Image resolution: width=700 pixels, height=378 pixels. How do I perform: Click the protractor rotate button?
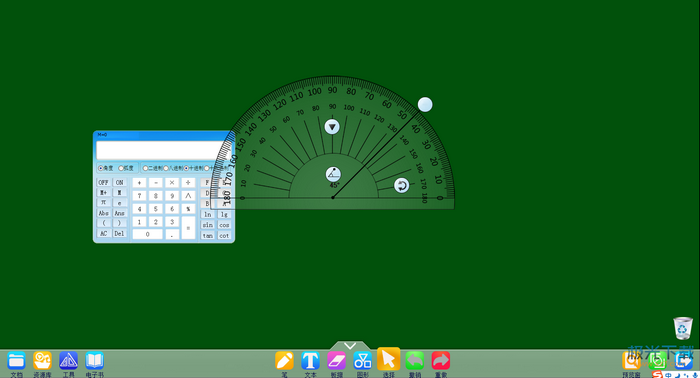[401, 185]
